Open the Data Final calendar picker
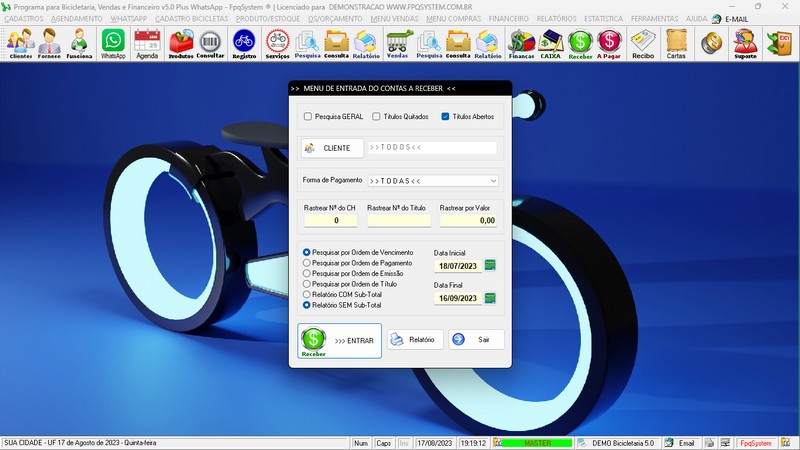800x450 pixels. pyautogui.click(x=490, y=298)
